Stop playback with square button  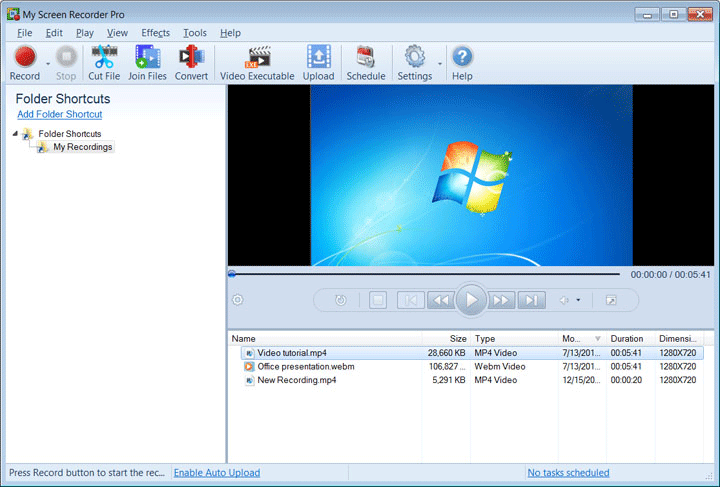[378, 300]
